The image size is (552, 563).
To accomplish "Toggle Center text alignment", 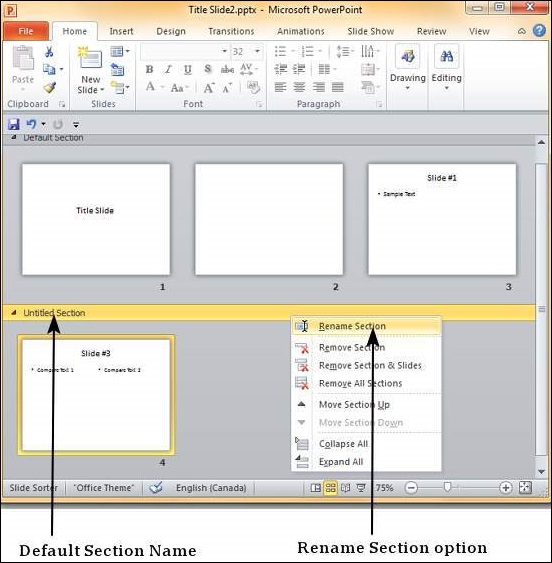I will (x=299, y=87).
